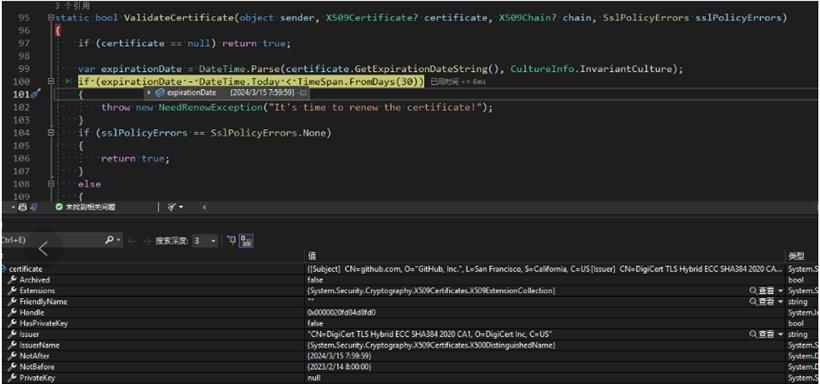Click the '3 个引用' references link above line 95
Screen dimensions: 820x384
[72, 6]
